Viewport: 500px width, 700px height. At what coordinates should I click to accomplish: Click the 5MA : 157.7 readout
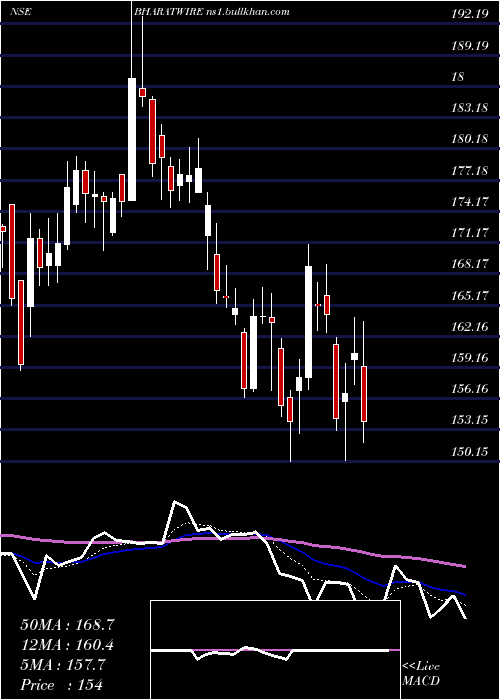(x=63, y=665)
